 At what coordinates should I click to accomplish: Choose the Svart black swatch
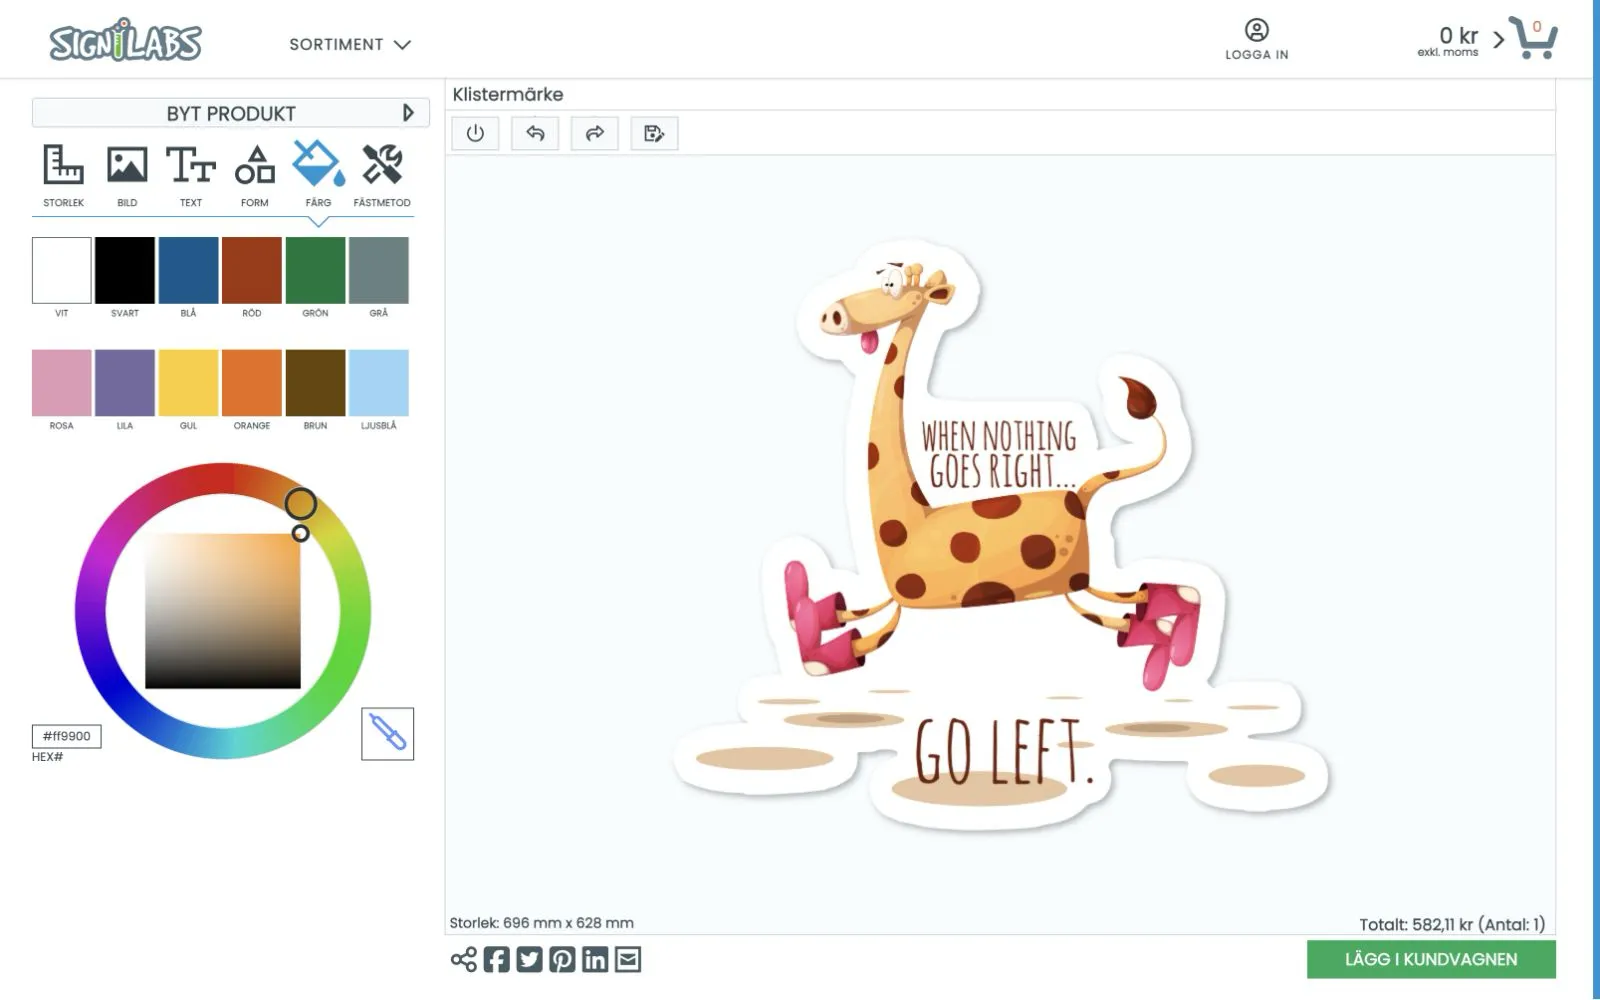tap(125, 270)
